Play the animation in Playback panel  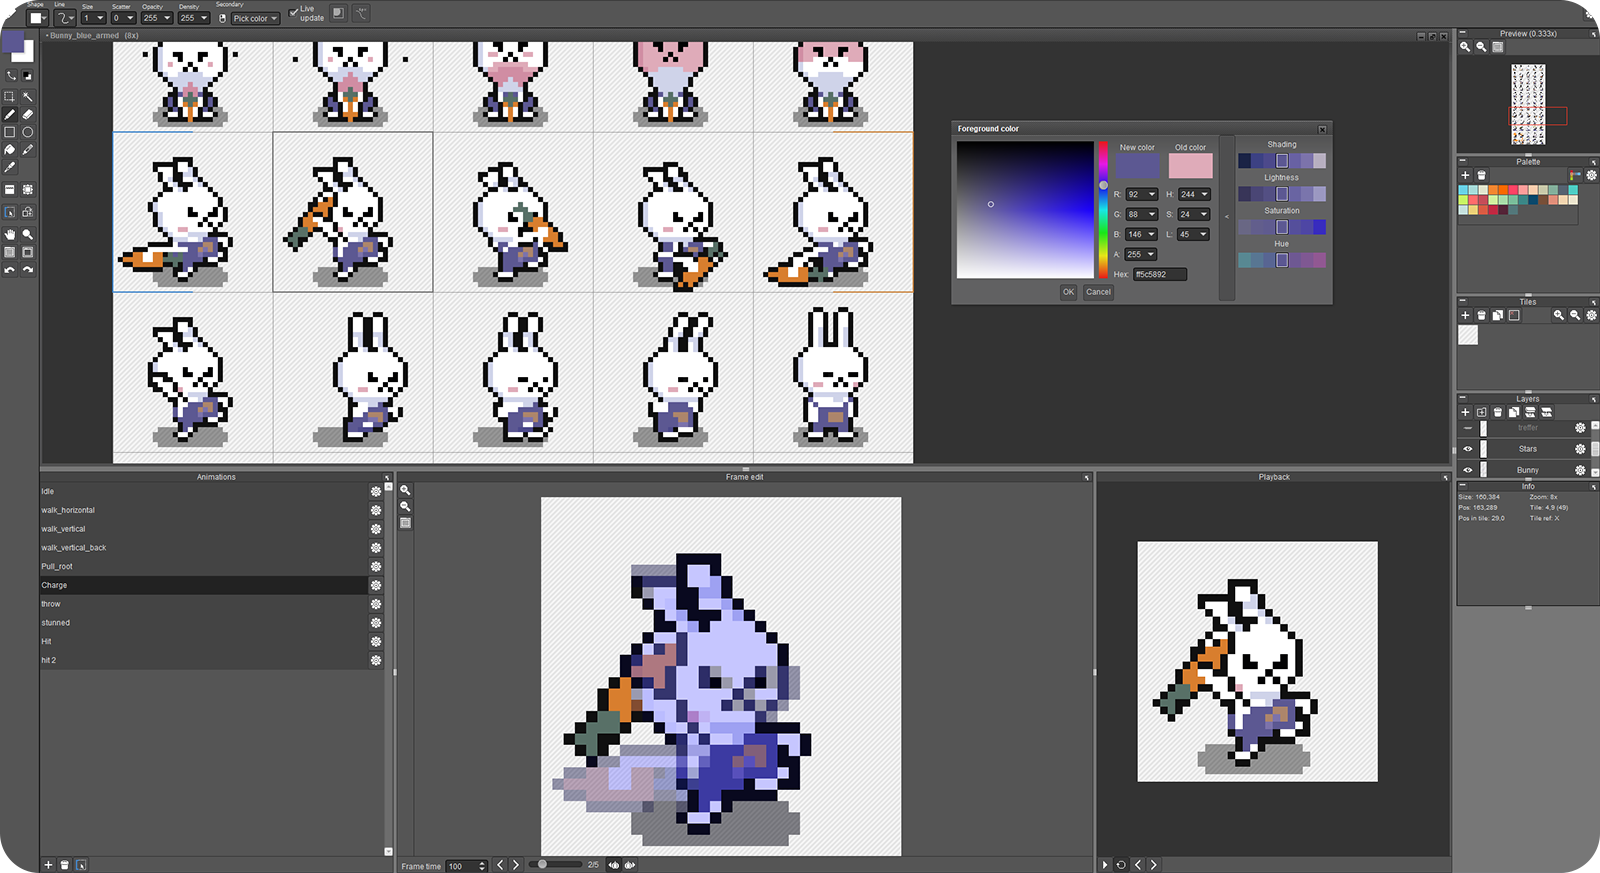click(x=1105, y=865)
